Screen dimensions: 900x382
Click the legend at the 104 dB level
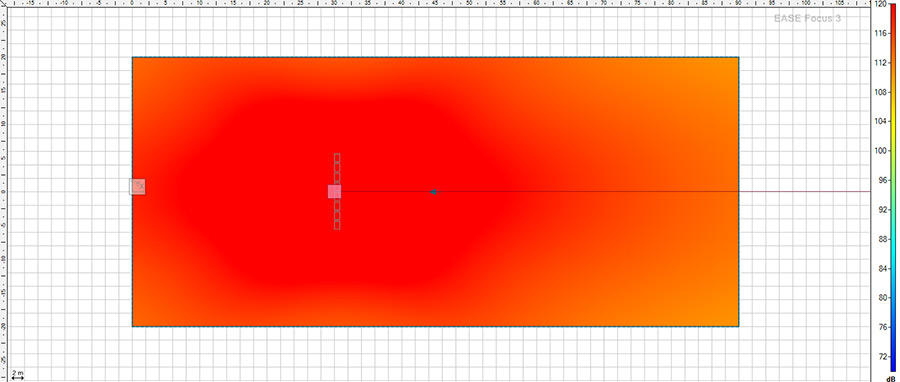click(x=893, y=121)
